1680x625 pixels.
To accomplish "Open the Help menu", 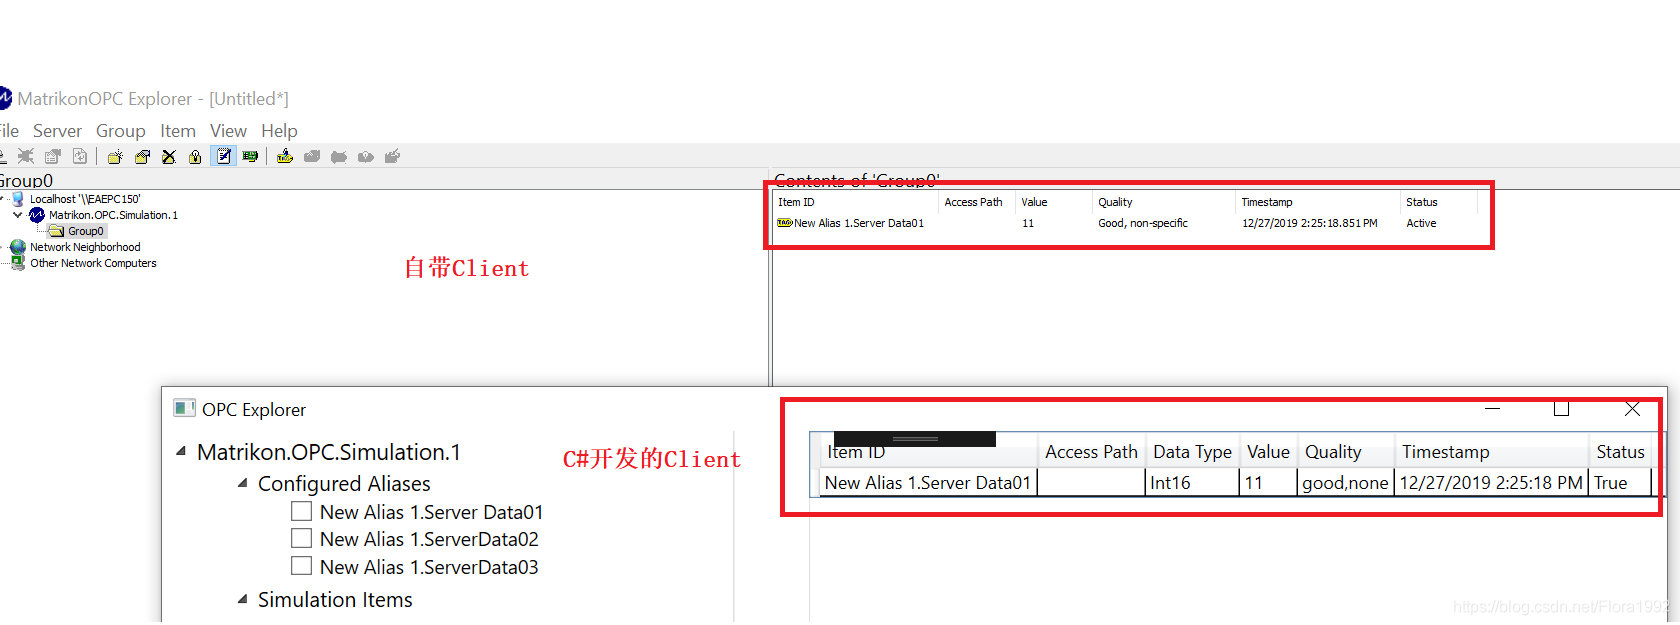I will pos(279,131).
